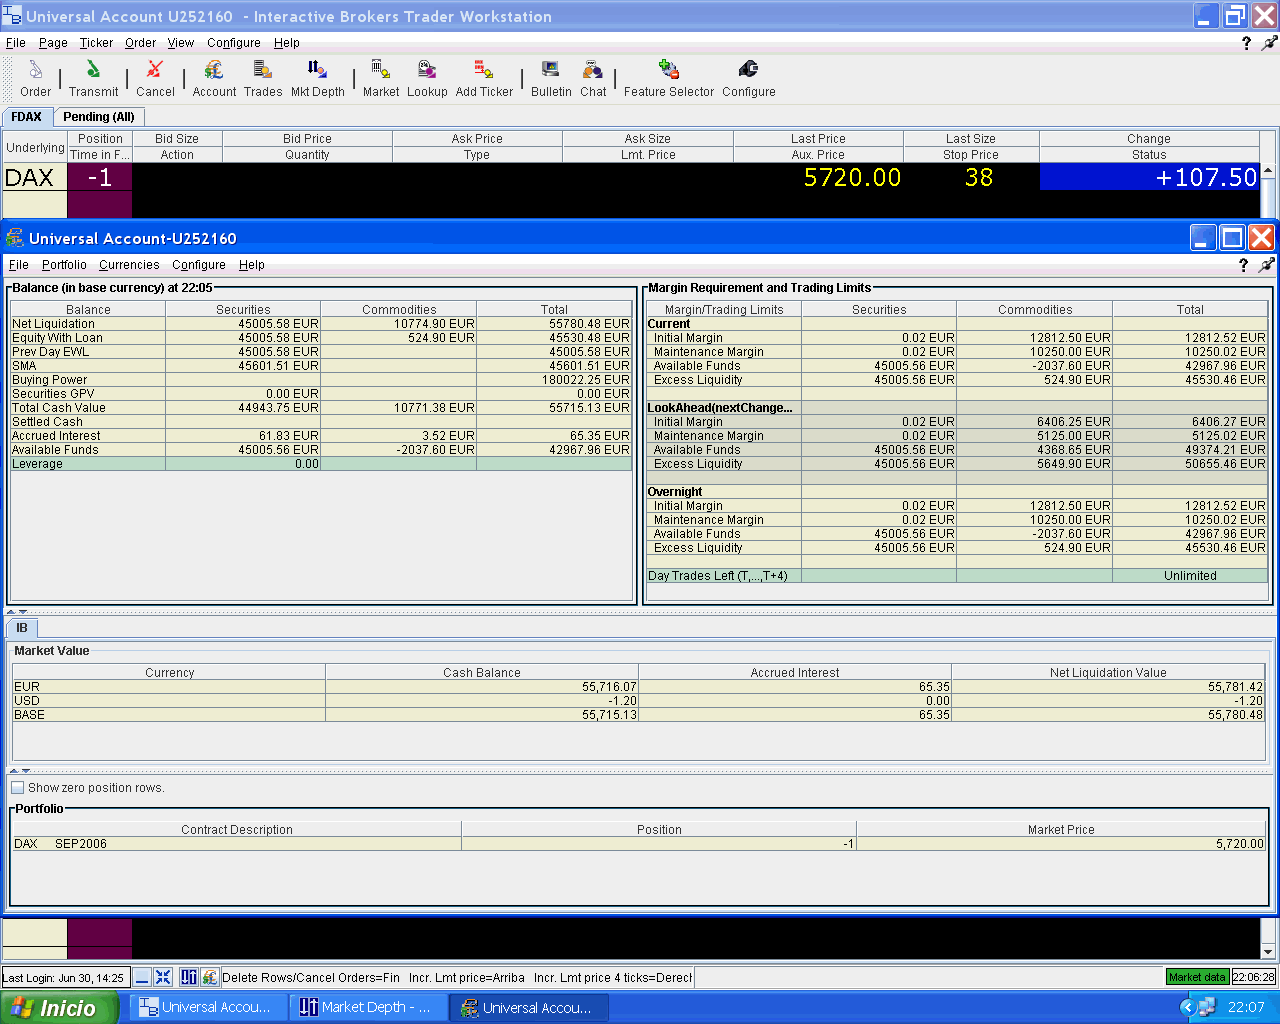Click Day Trades Left Unlimited value
Image resolution: width=1280 pixels, height=1024 pixels.
(x=1190, y=576)
